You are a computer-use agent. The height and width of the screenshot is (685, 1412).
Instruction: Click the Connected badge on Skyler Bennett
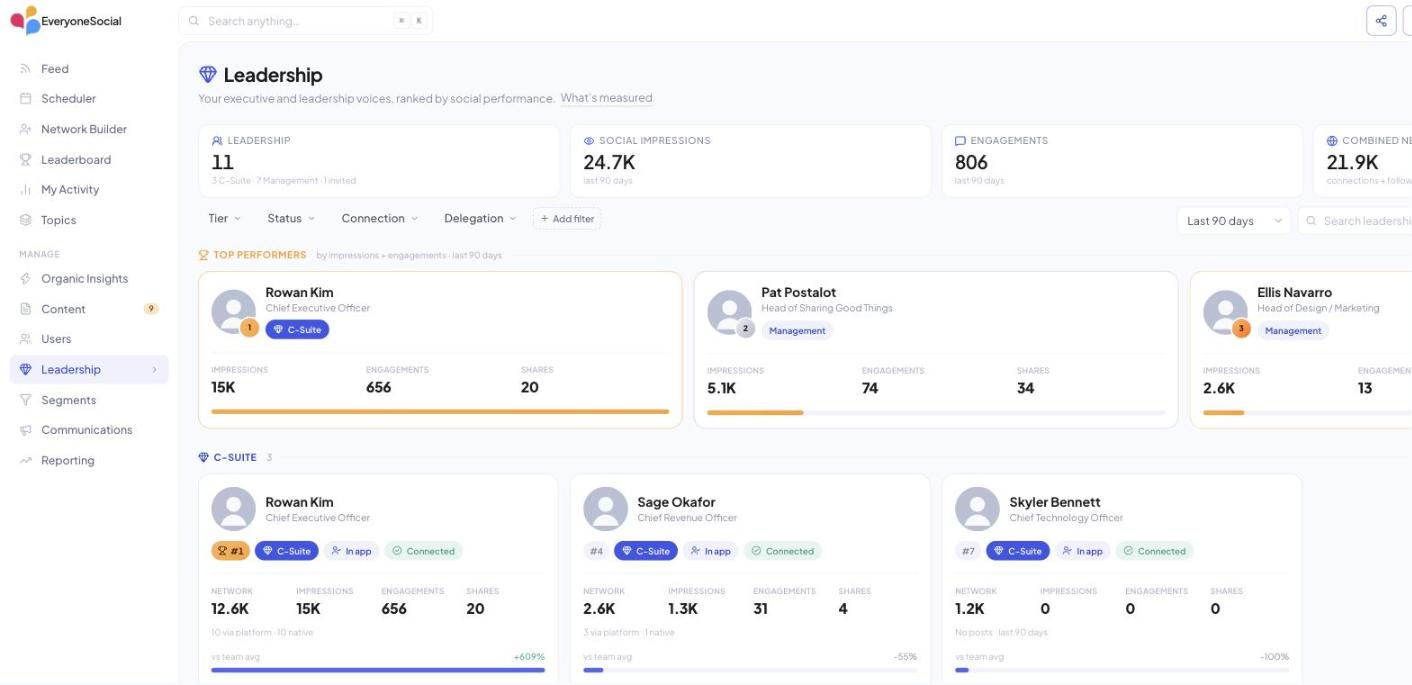[1154, 551]
